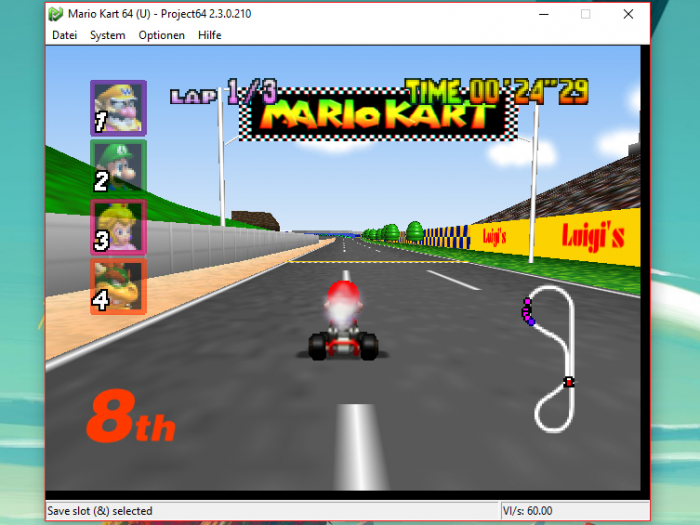
Task: Click the save slot status bar message
Action: click(100, 511)
